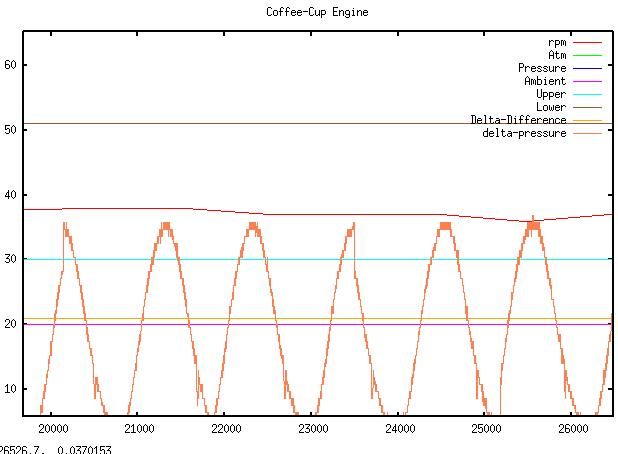Click the 24000 x-axis tick label
618x454 pixels.
click(x=400, y=428)
